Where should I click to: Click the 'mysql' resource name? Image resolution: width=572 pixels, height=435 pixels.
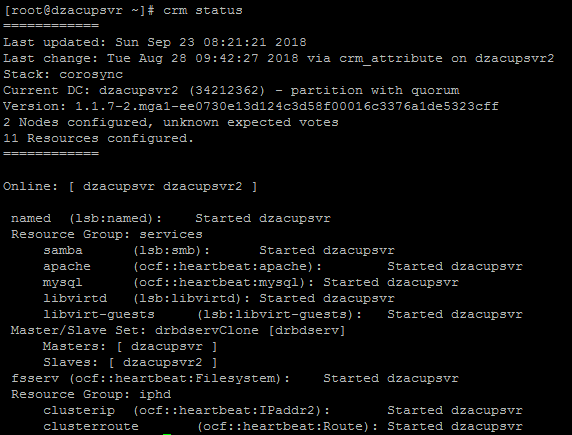(x=63, y=283)
